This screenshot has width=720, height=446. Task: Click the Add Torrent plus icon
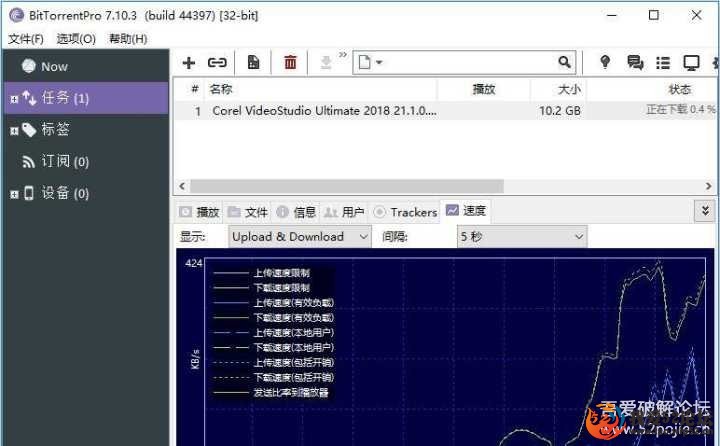pos(189,62)
